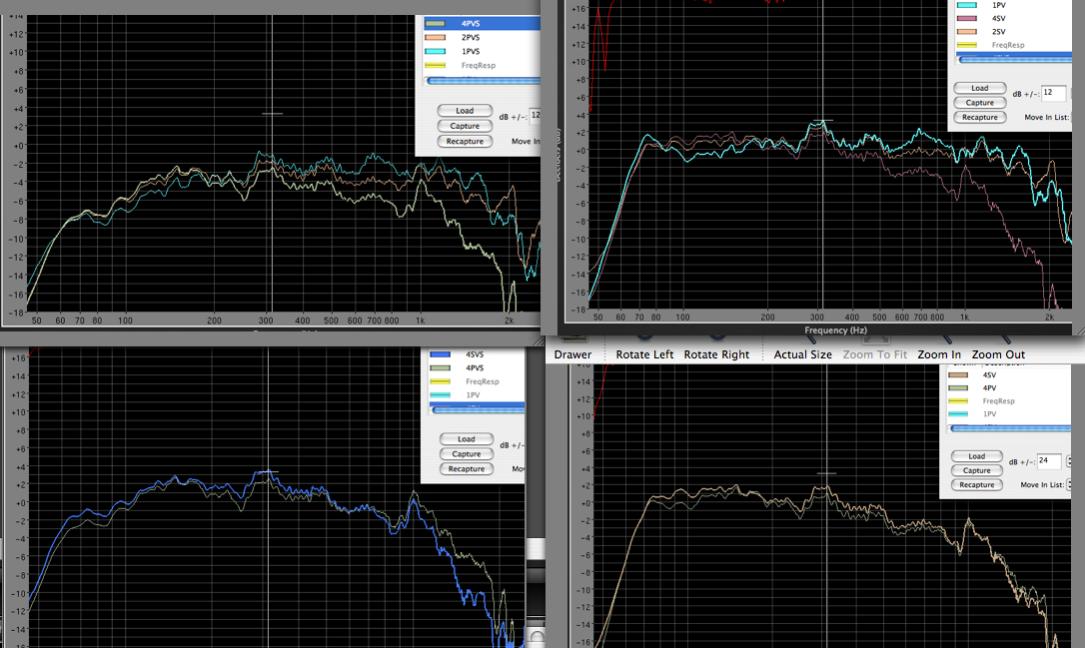Click the cyan 1PV swatch in the 2SV window

pyautogui.click(x=967, y=5)
